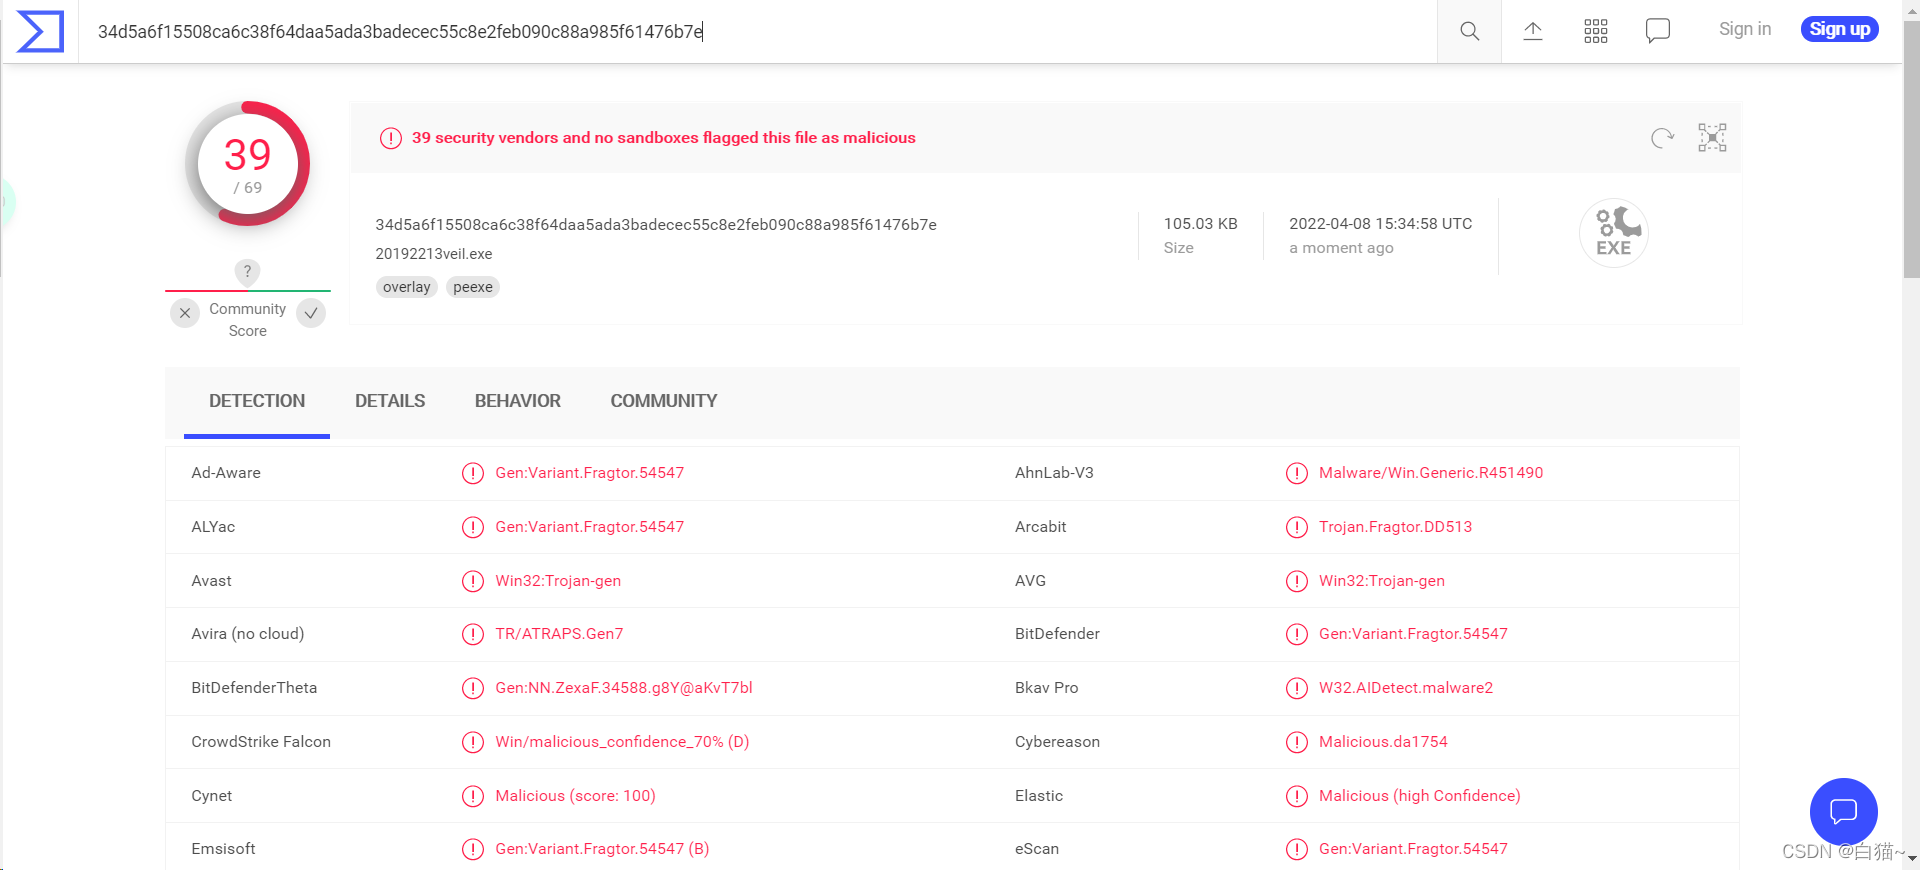Open the upload file icon
The width and height of the screenshot is (1920, 870).
1533,31
